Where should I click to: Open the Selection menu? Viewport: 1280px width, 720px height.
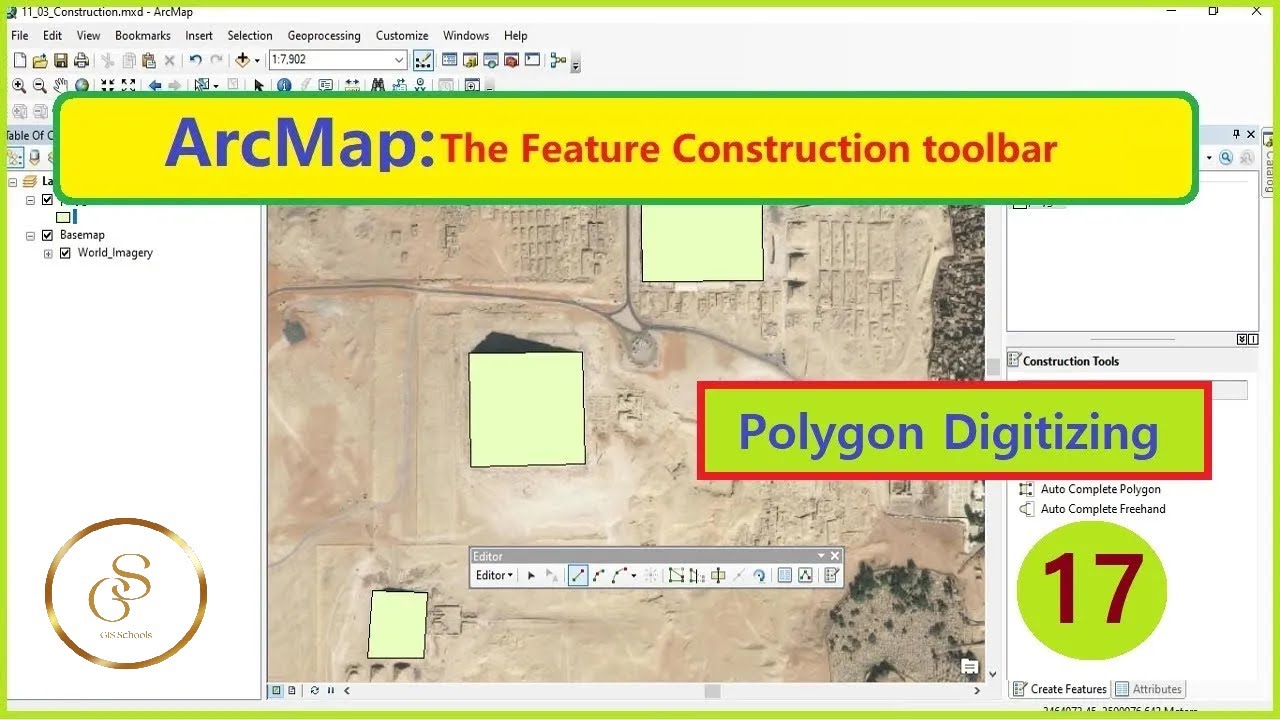tap(250, 35)
